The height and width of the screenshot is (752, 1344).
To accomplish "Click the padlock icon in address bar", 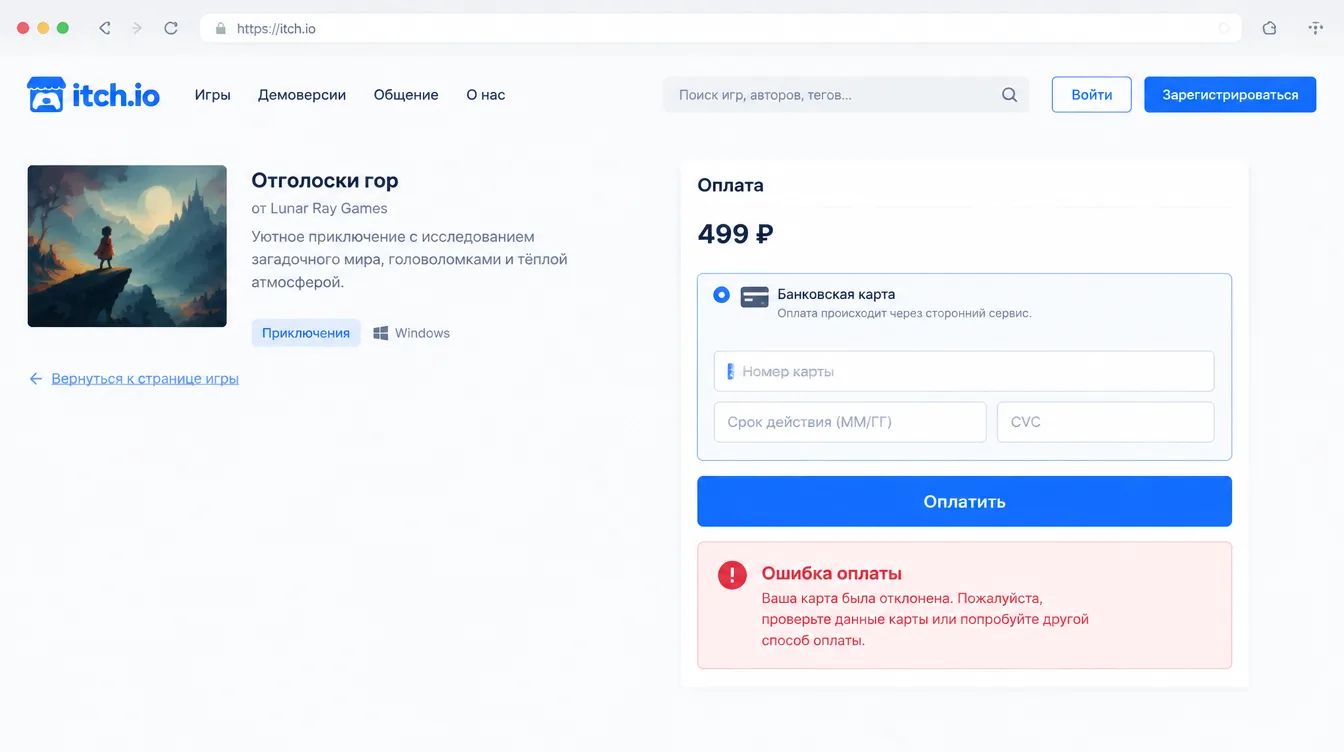I will tap(221, 28).
